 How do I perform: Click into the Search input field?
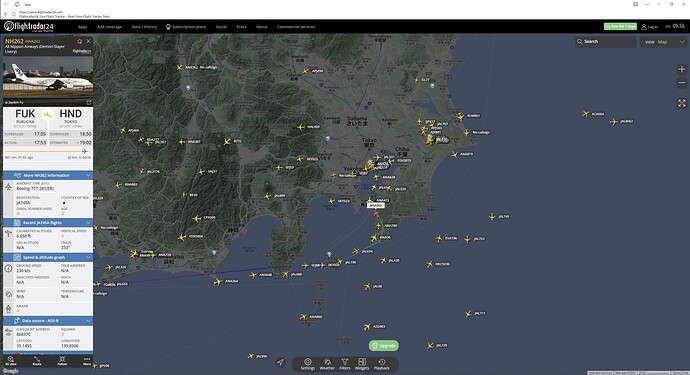(606, 42)
